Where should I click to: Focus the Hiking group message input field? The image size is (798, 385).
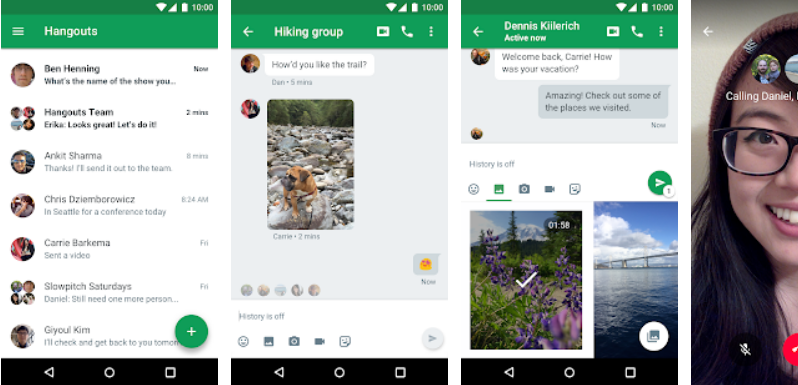tap(339, 316)
